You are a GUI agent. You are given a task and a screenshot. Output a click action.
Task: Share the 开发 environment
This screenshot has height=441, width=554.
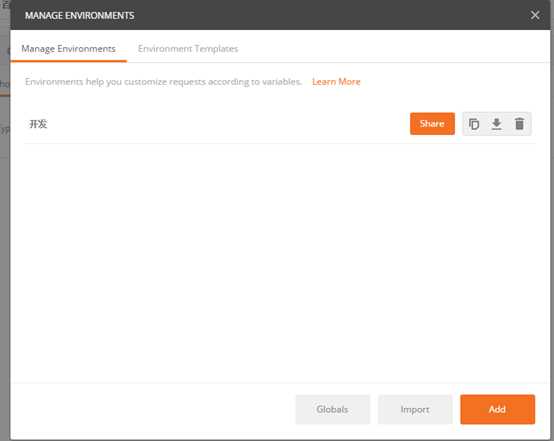coord(432,124)
